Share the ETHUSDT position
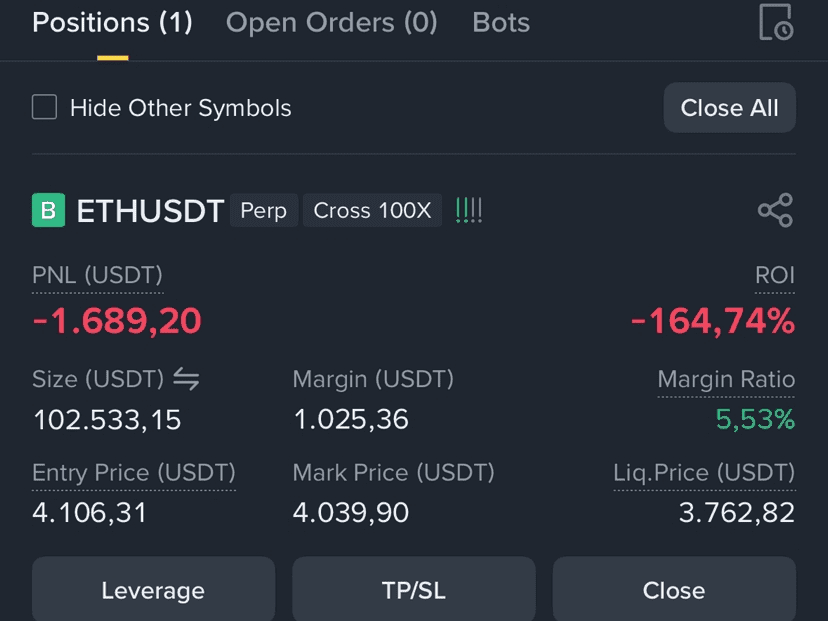 [x=775, y=210]
